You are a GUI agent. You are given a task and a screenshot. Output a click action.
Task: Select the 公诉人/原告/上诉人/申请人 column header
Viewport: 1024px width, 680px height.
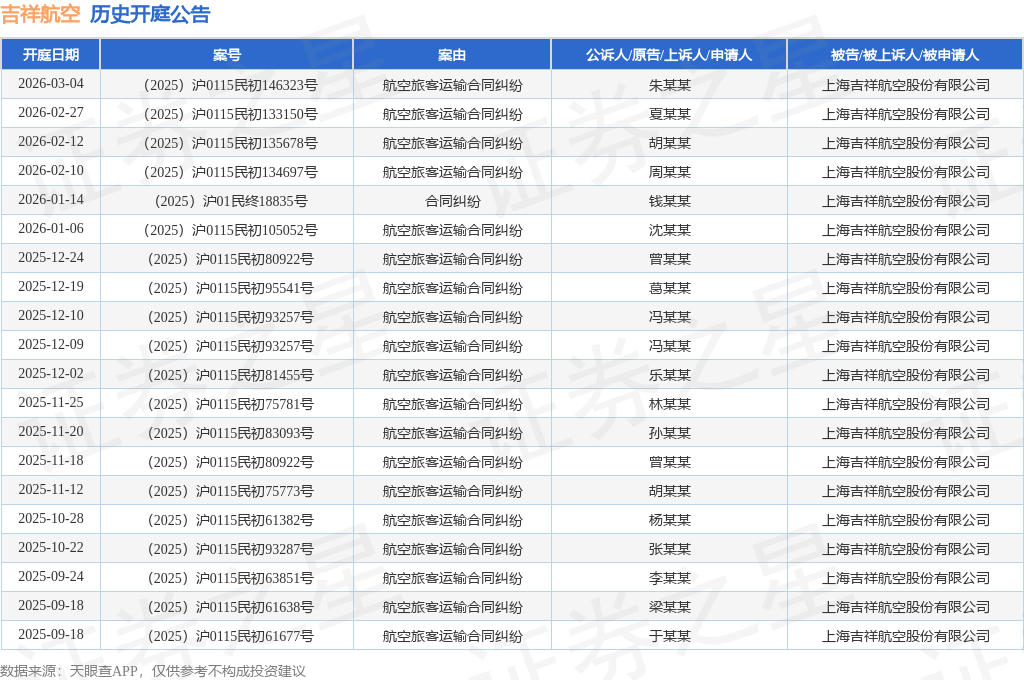669,55
